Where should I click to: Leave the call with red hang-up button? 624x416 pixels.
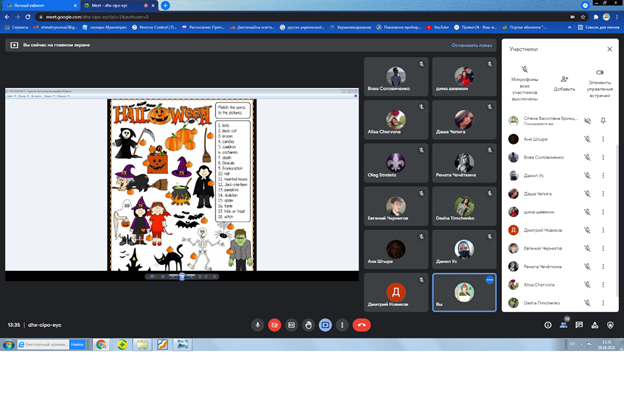click(361, 325)
